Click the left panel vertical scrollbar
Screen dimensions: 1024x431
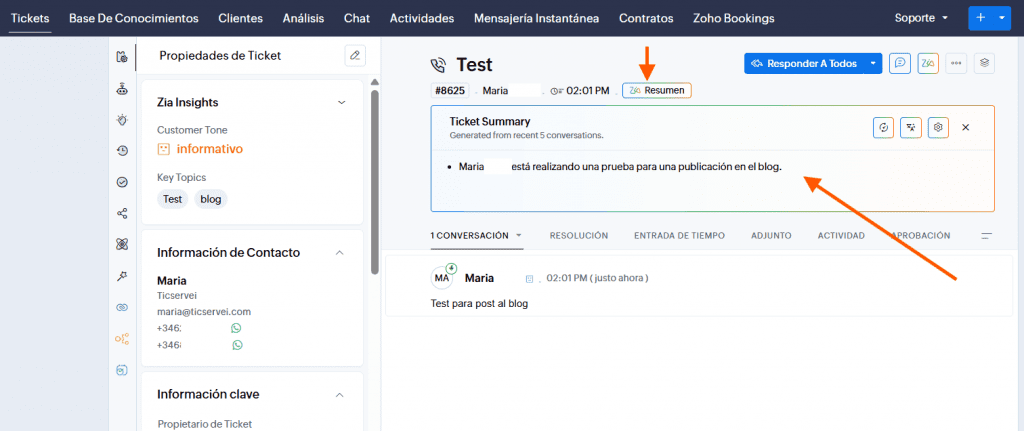375,170
